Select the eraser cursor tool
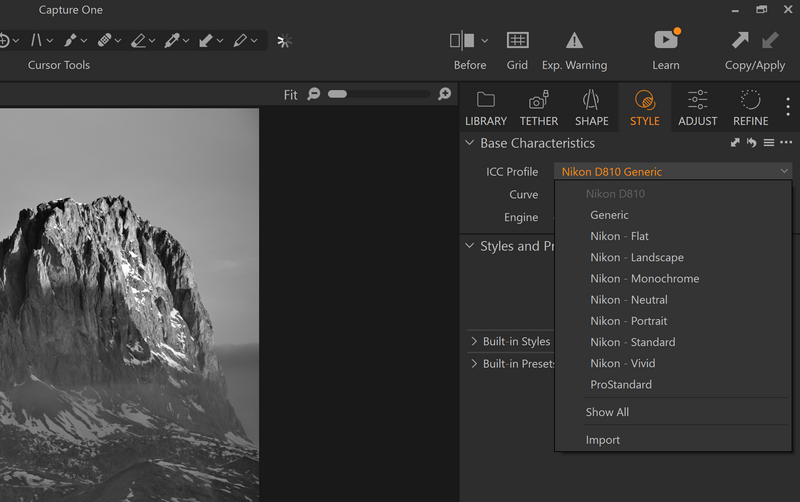 (138, 40)
